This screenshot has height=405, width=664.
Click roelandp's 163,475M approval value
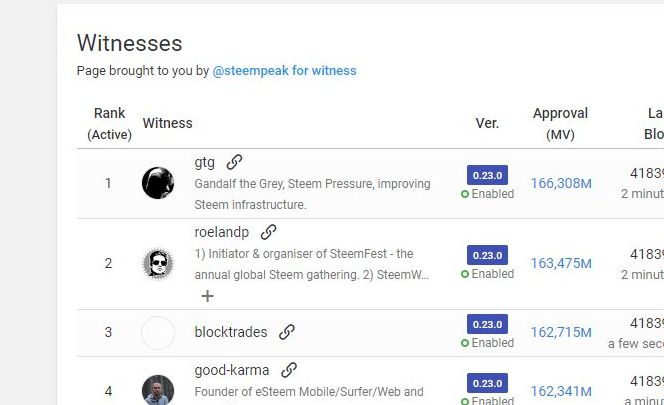(561, 264)
